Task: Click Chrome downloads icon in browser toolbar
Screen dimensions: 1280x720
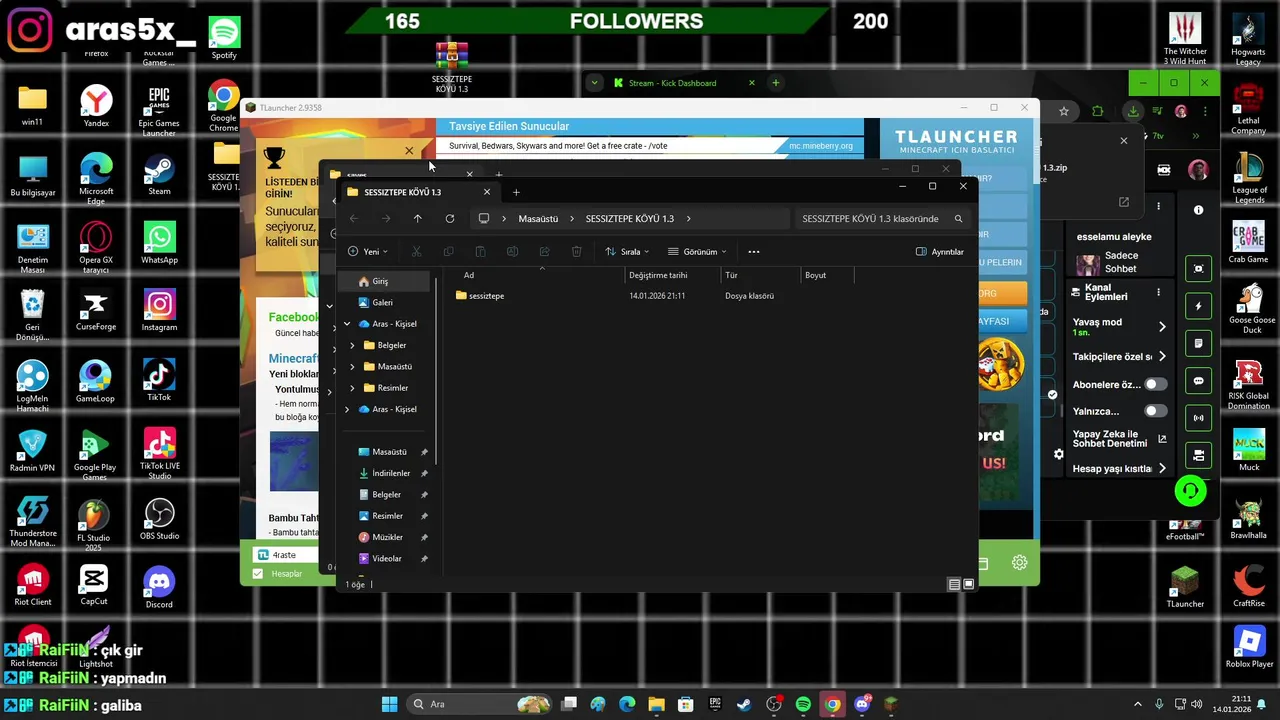Action: pos(1132,111)
